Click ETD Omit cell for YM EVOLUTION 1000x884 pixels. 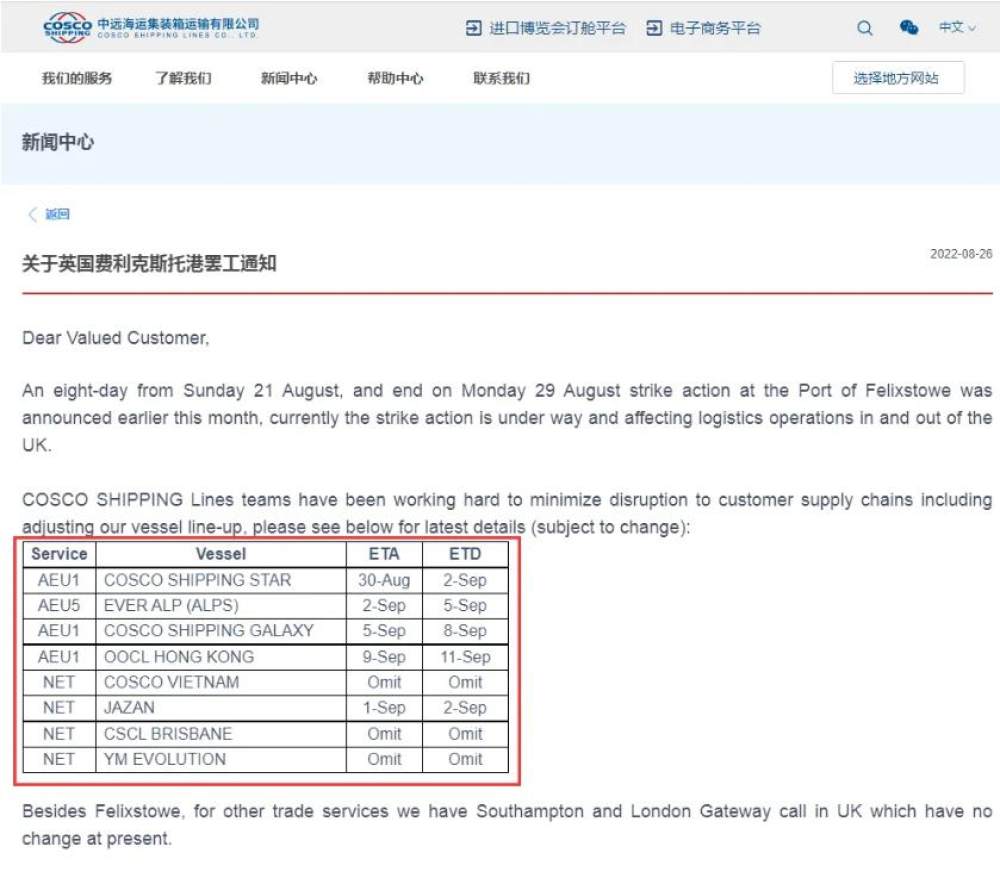coord(465,760)
